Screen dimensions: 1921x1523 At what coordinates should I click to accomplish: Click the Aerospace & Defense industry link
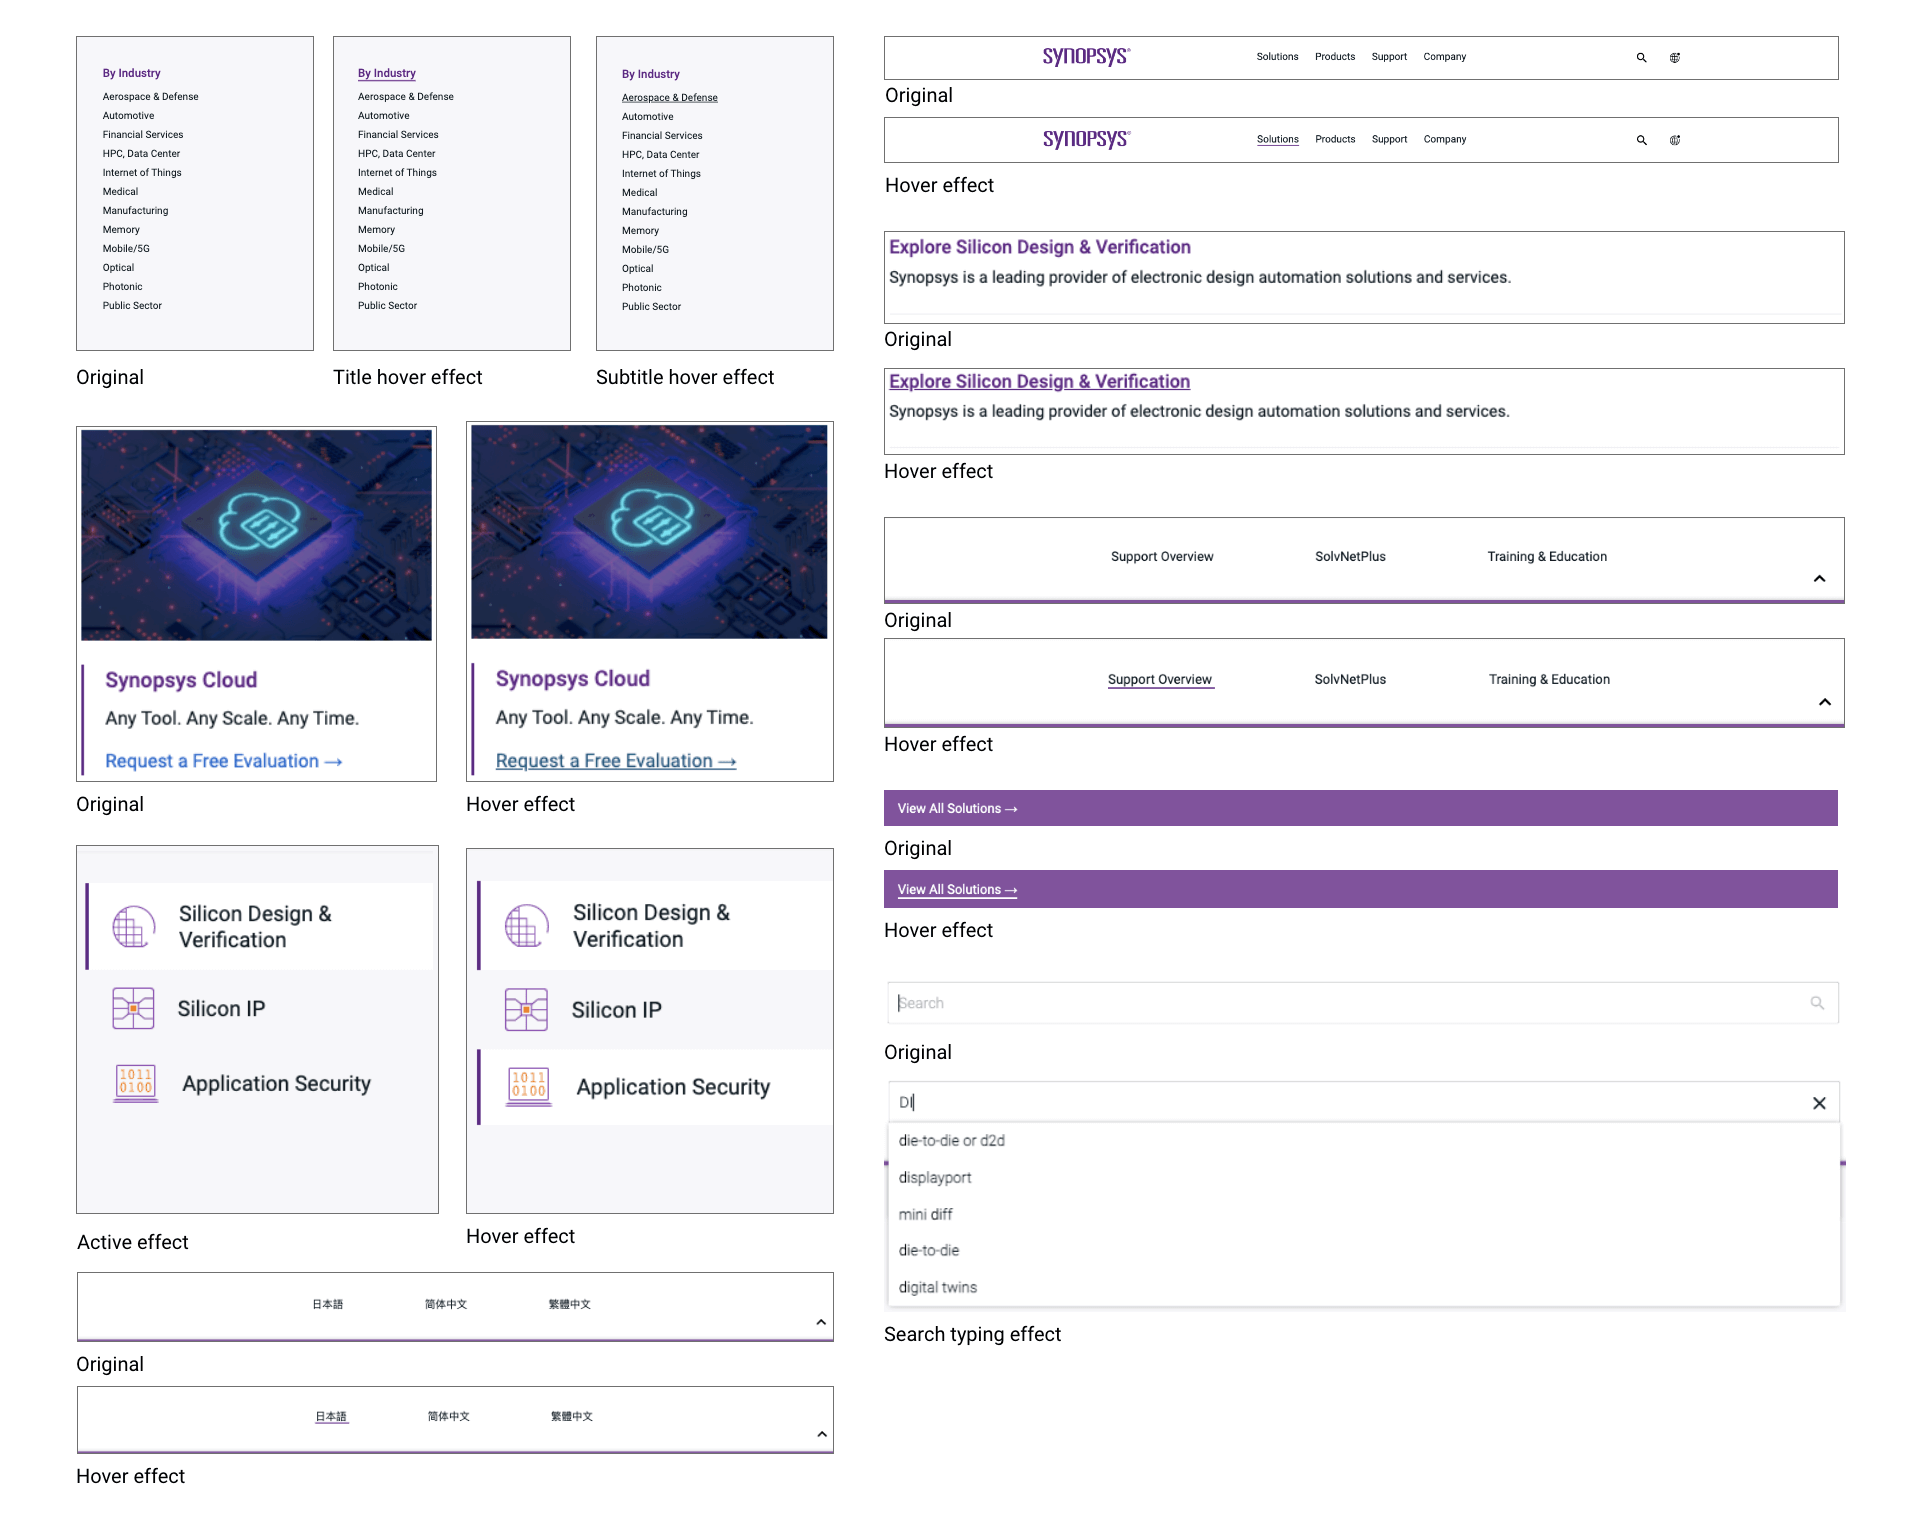(x=149, y=96)
